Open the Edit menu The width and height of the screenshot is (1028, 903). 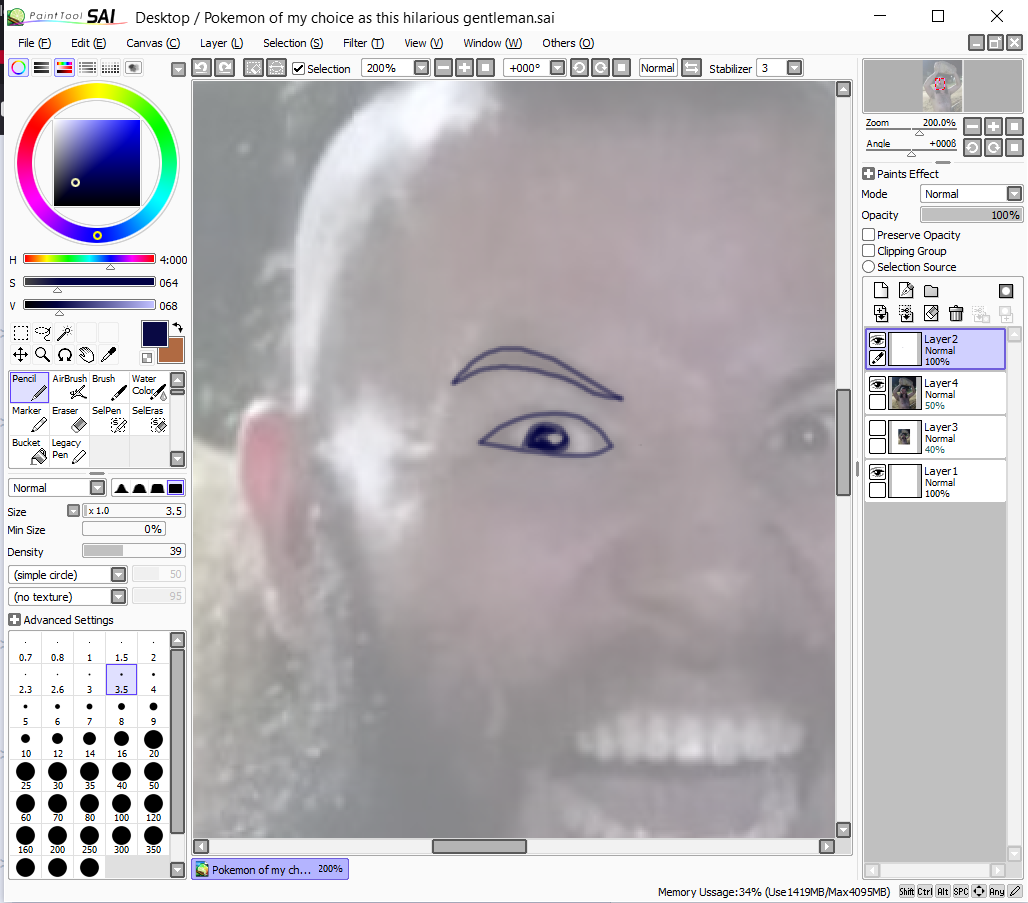(x=89, y=43)
